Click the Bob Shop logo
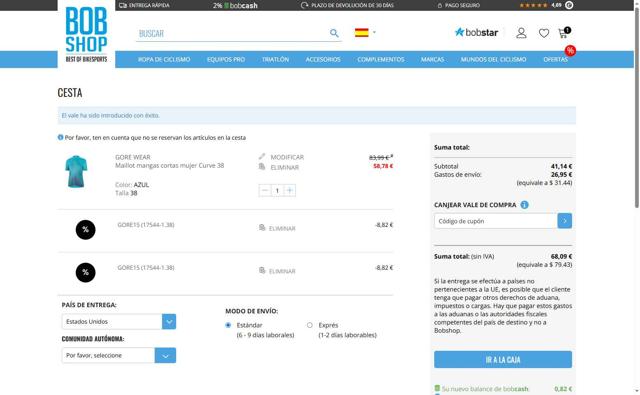Viewport: 640px width, 395px height. 86,35
